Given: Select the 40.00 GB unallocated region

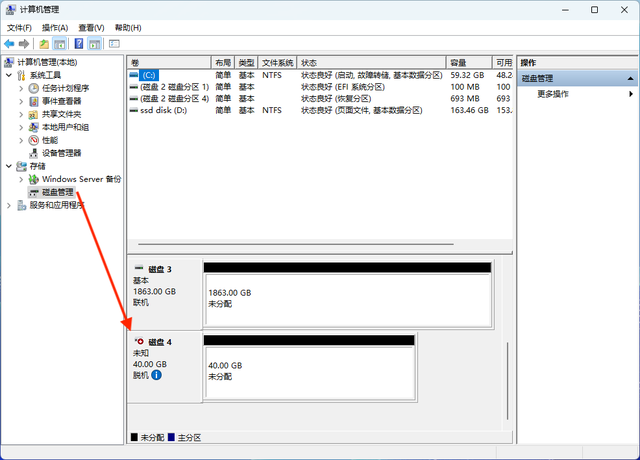Looking at the screenshot, I should 310,372.
